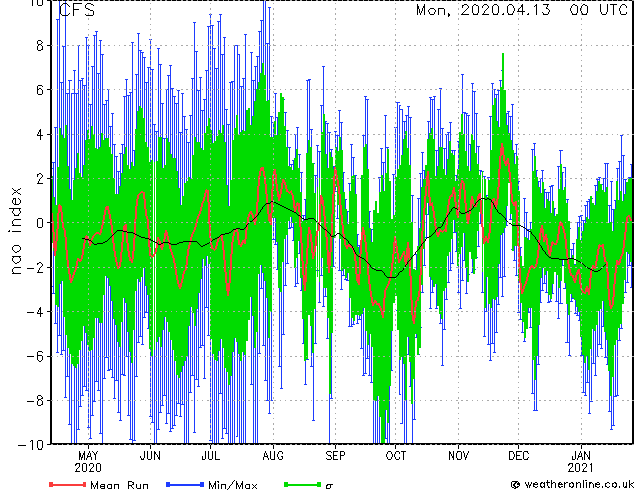Click the OCT month label
This screenshot has width=634, height=490.
(395, 456)
